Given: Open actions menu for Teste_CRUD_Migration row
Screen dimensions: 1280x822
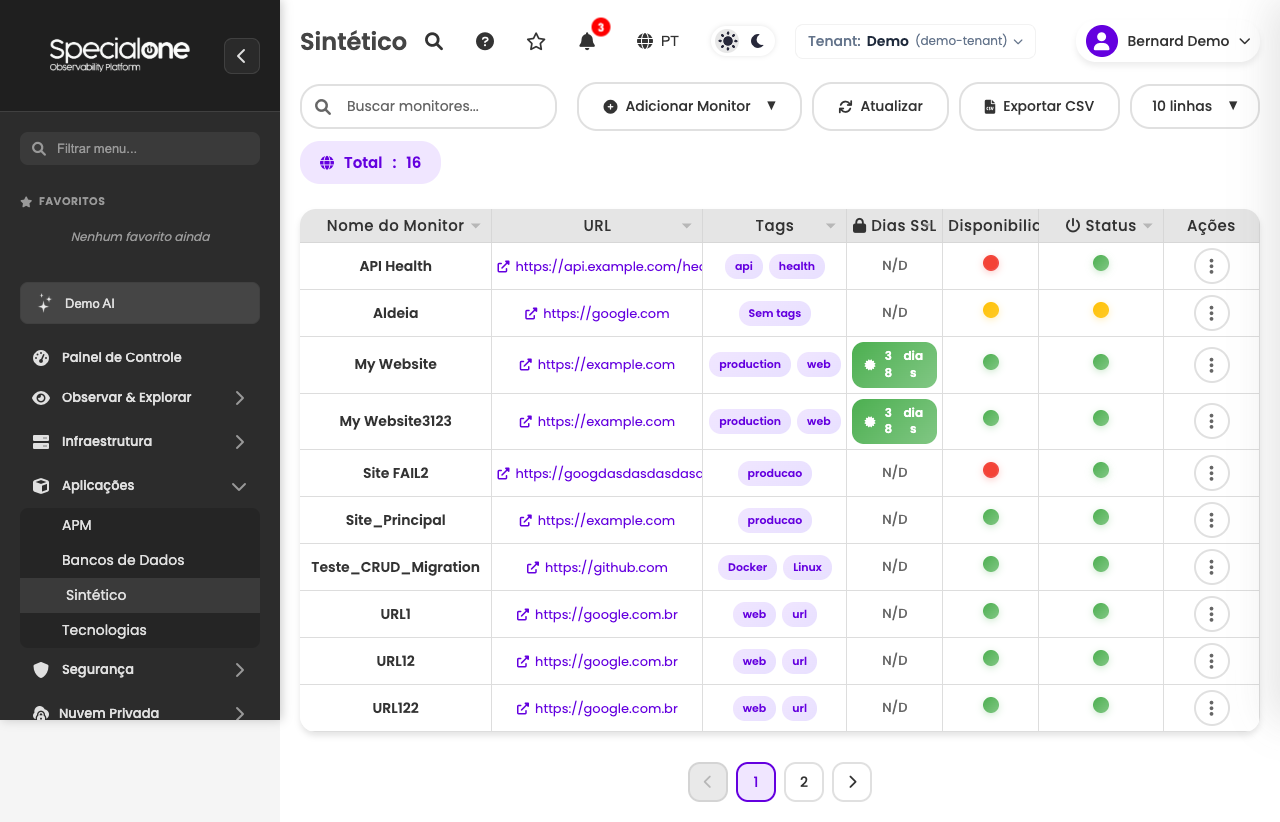Looking at the screenshot, I should 1211,567.
